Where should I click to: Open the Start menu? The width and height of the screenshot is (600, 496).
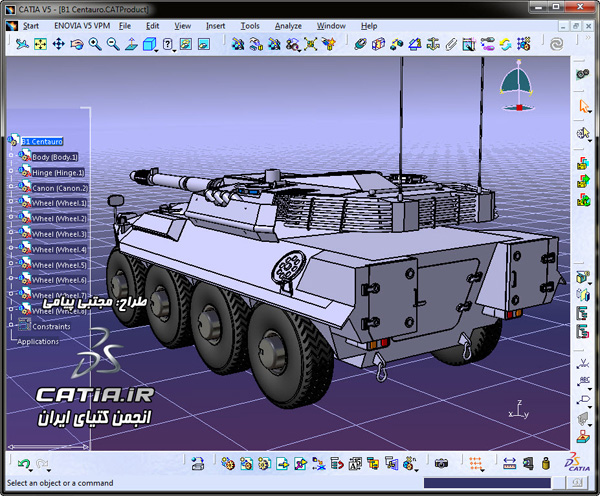tap(31, 26)
